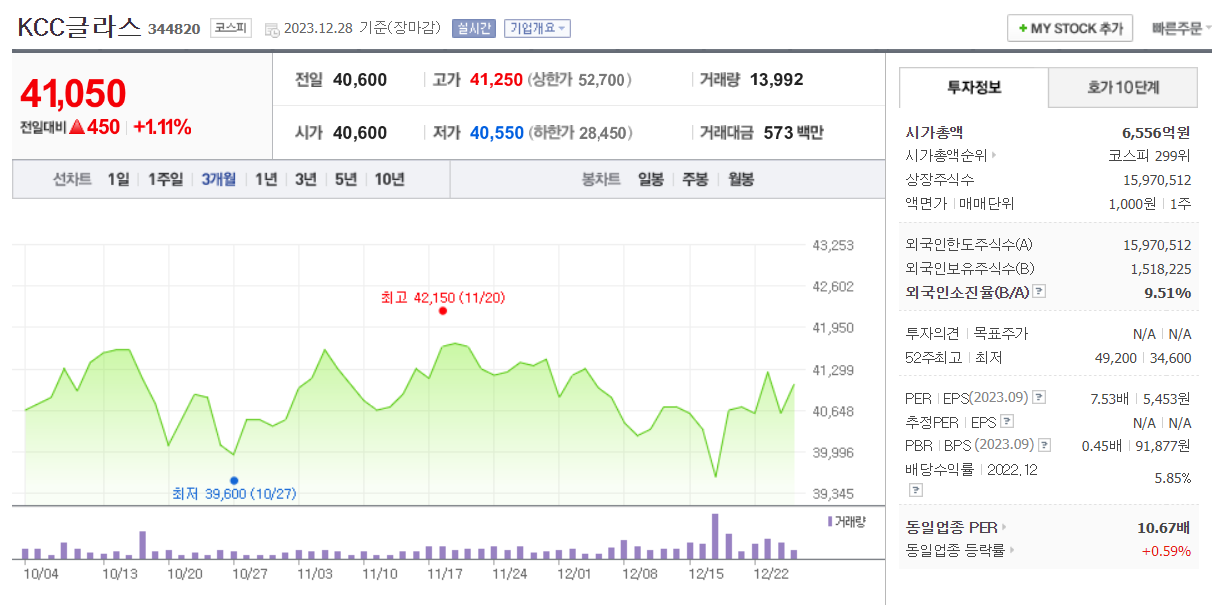Click the MY STOCK 추가 button
Image resolution: width=1223 pixels, height=605 pixels.
1069,28
